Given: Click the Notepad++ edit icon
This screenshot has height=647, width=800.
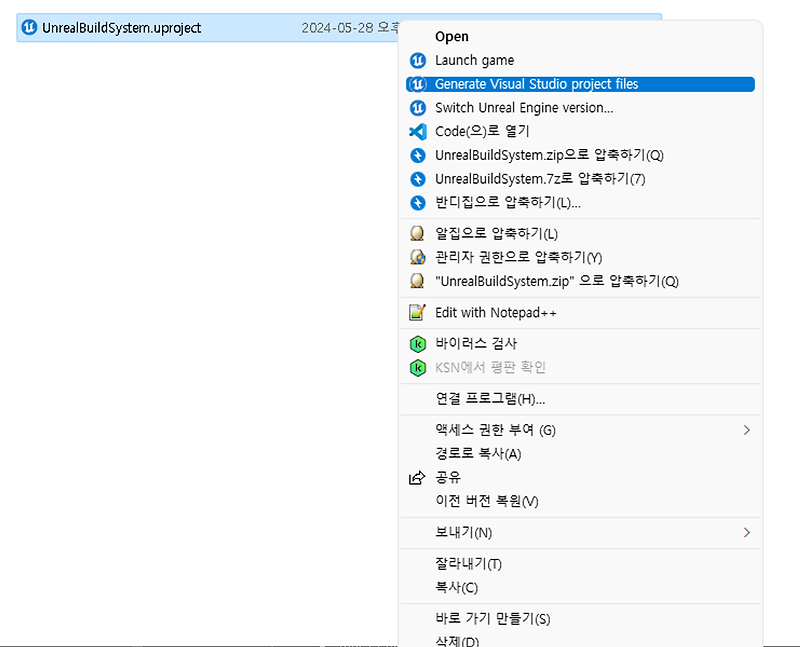Looking at the screenshot, I should pyautogui.click(x=418, y=312).
